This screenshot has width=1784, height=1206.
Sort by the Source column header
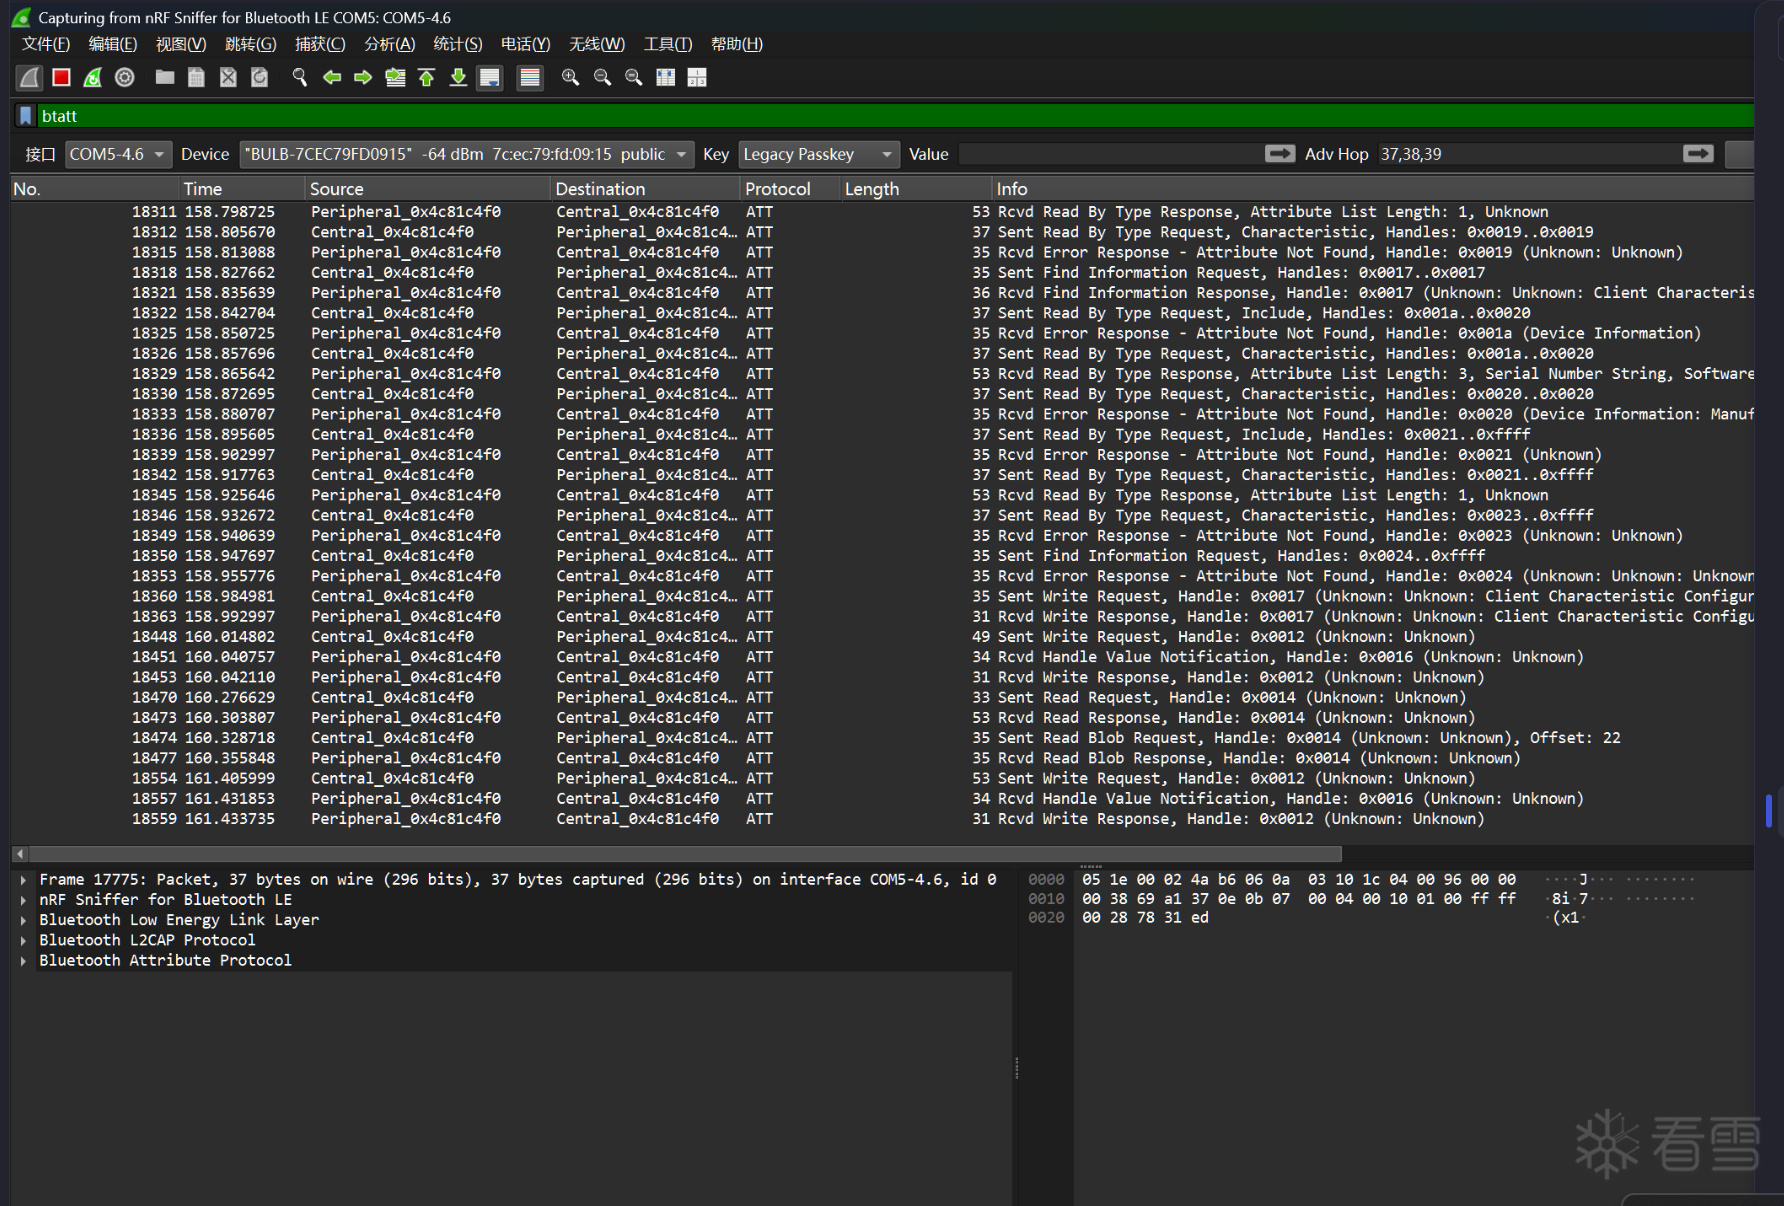coord(428,189)
